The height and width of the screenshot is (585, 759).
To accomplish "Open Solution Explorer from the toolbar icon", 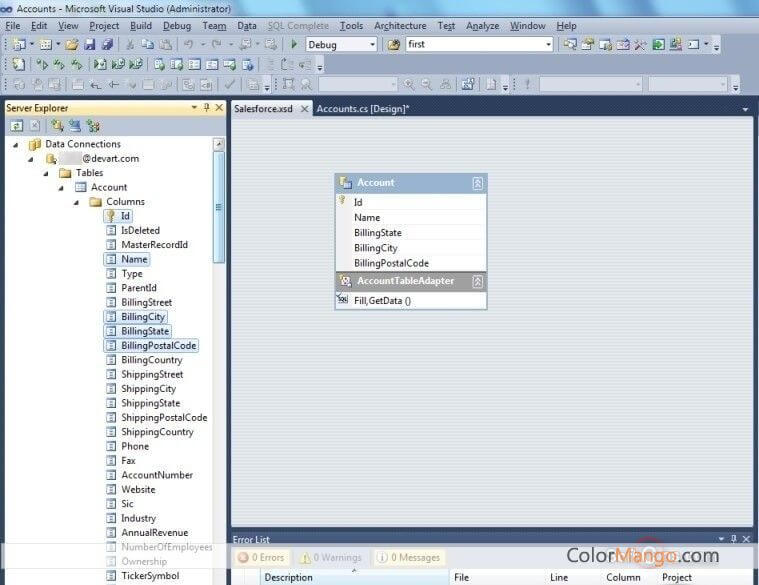I will (x=570, y=45).
